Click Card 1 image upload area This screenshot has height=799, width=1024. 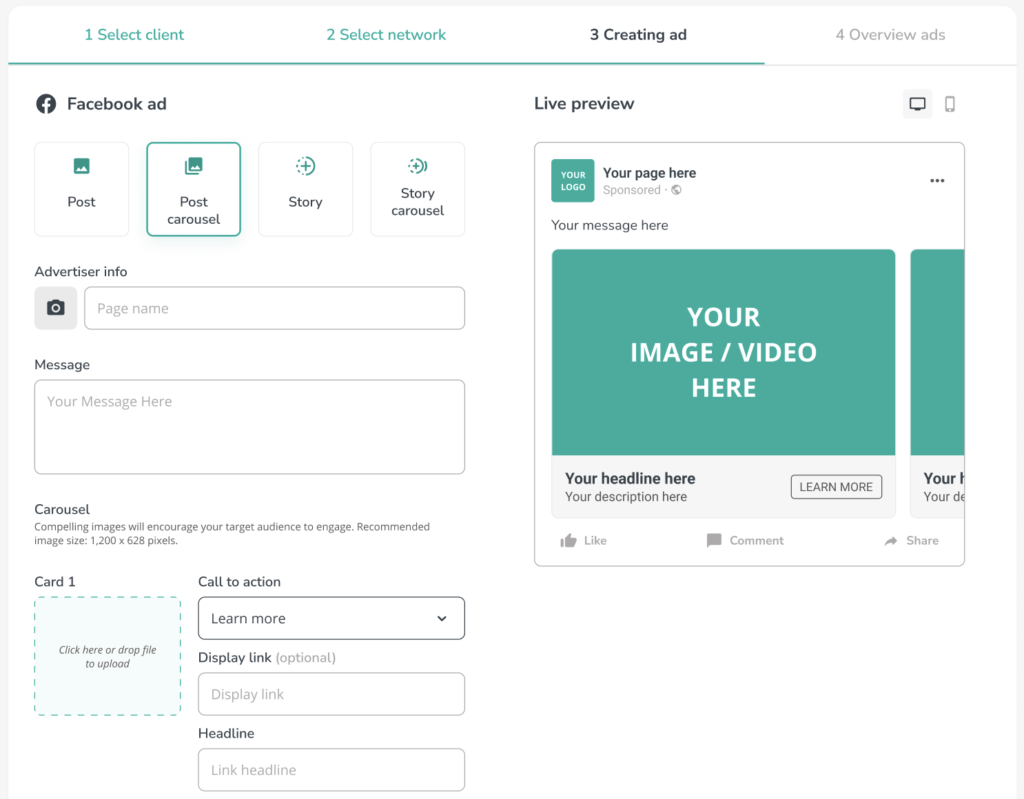pos(108,656)
